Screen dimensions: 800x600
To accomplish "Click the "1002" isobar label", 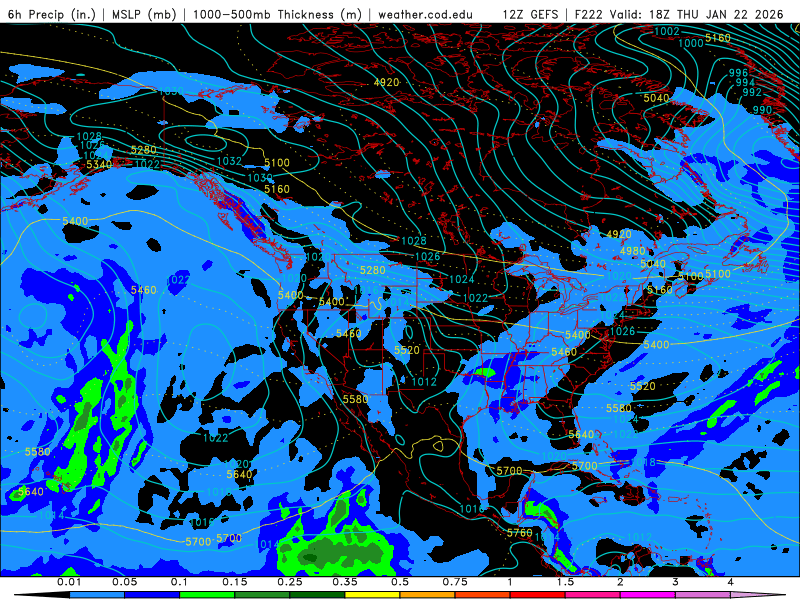I will click(x=667, y=32).
